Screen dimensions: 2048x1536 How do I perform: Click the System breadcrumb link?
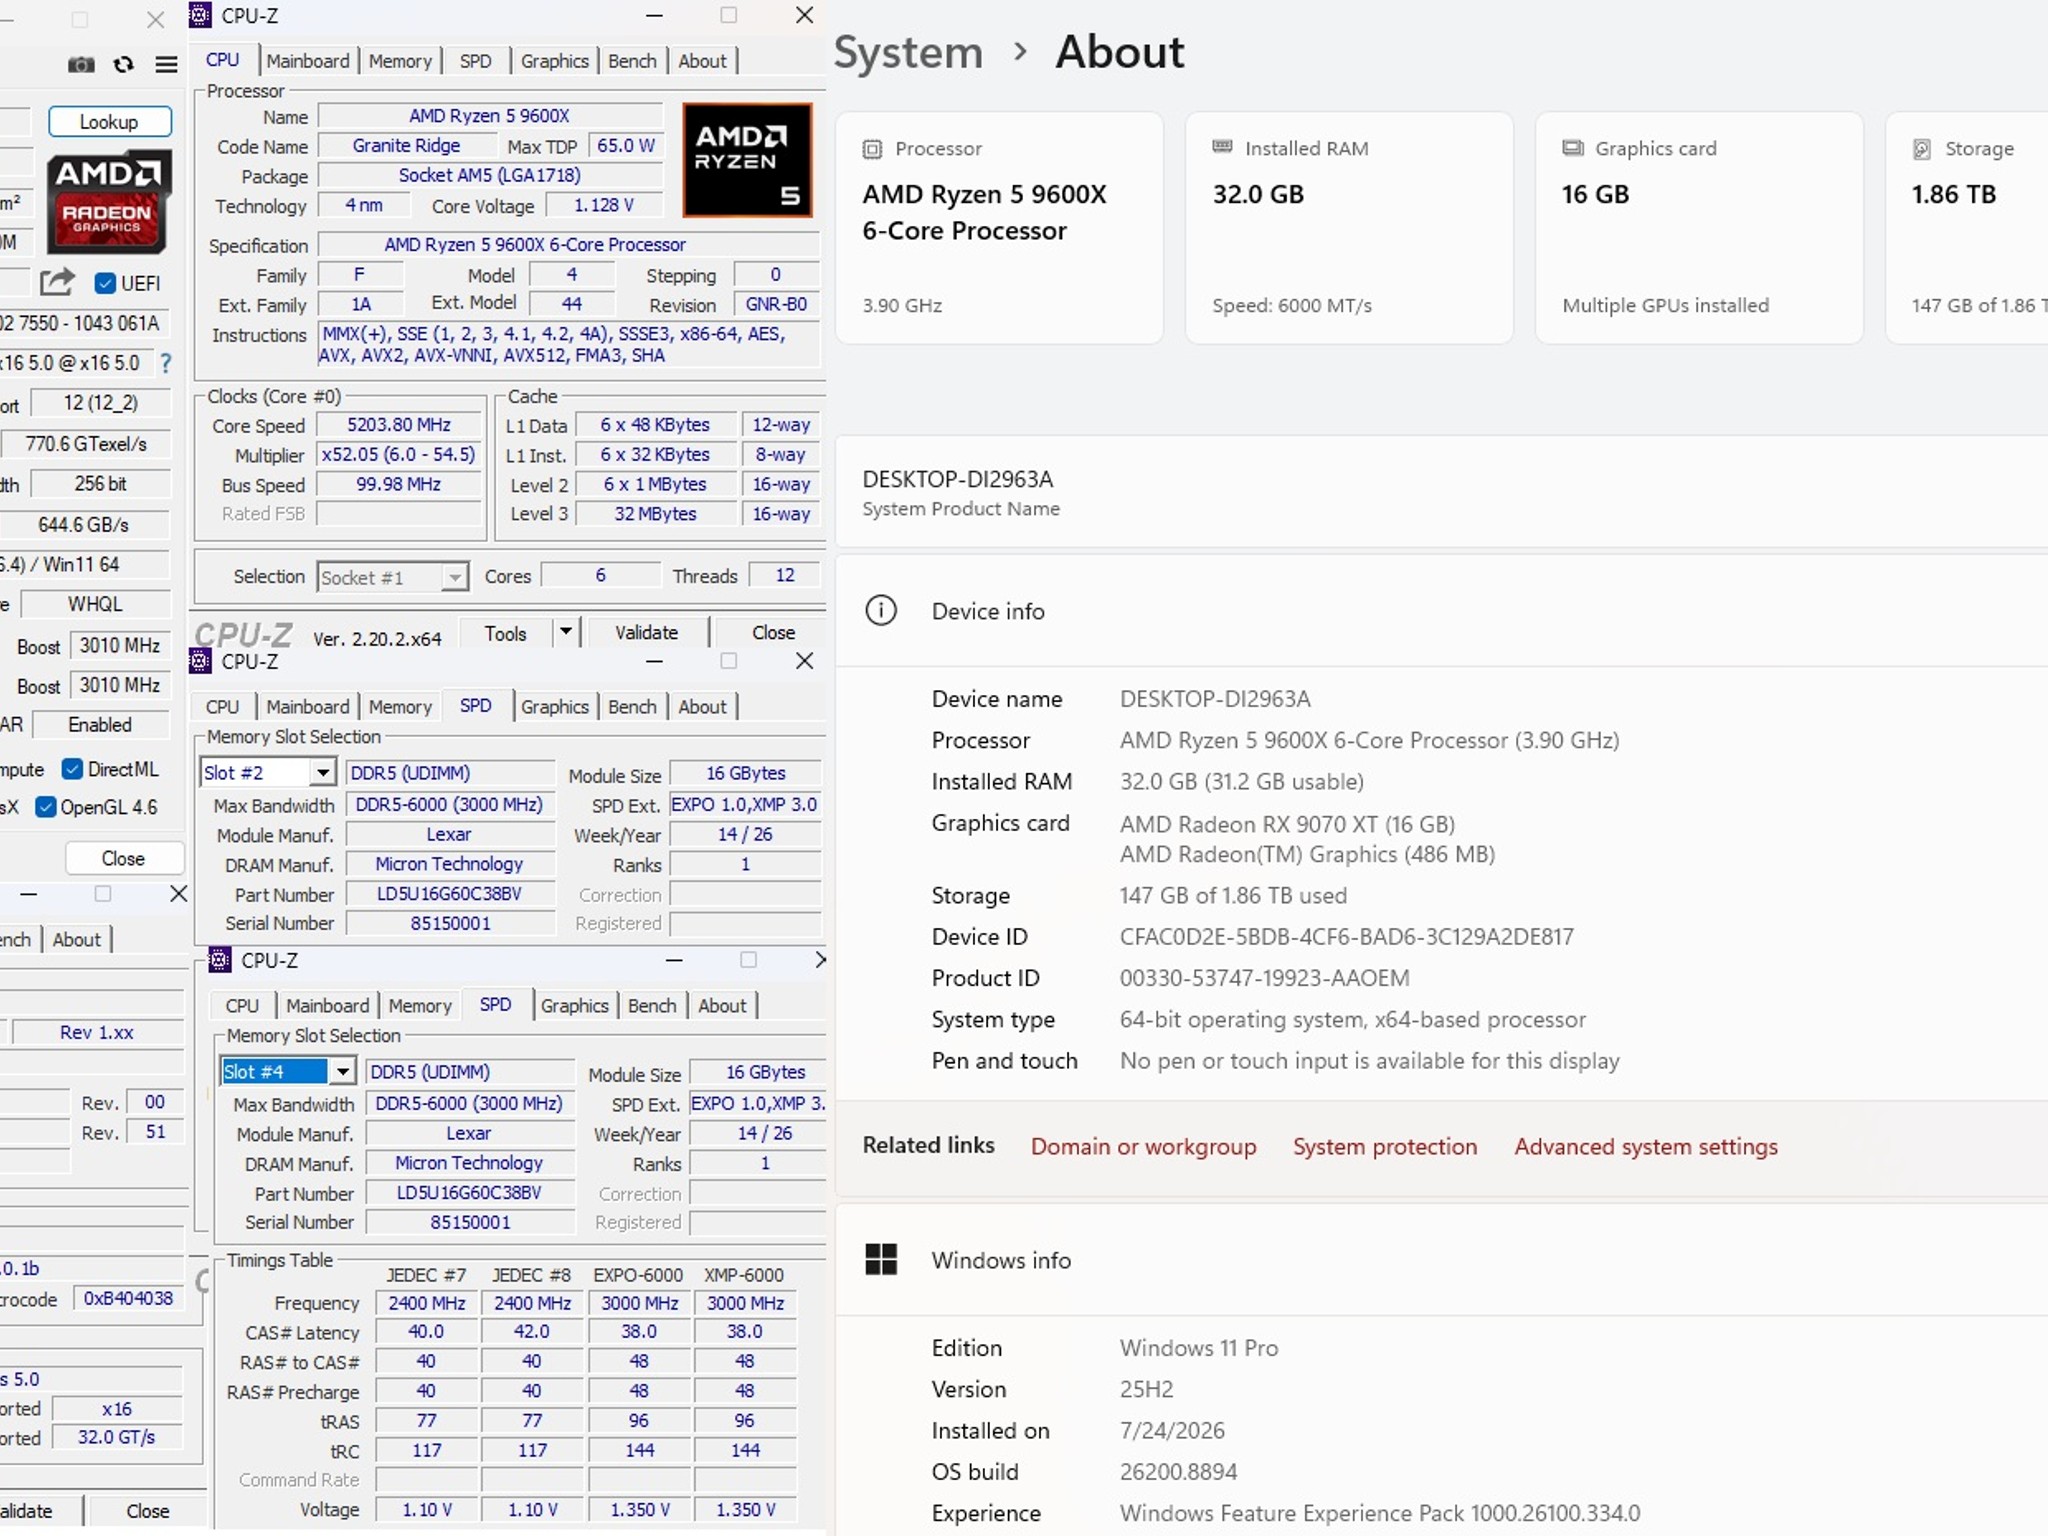click(x=908, y=52)
